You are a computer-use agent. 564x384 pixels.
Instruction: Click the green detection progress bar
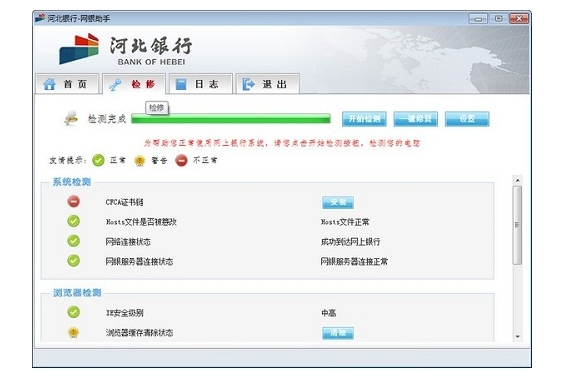(231, 119)
